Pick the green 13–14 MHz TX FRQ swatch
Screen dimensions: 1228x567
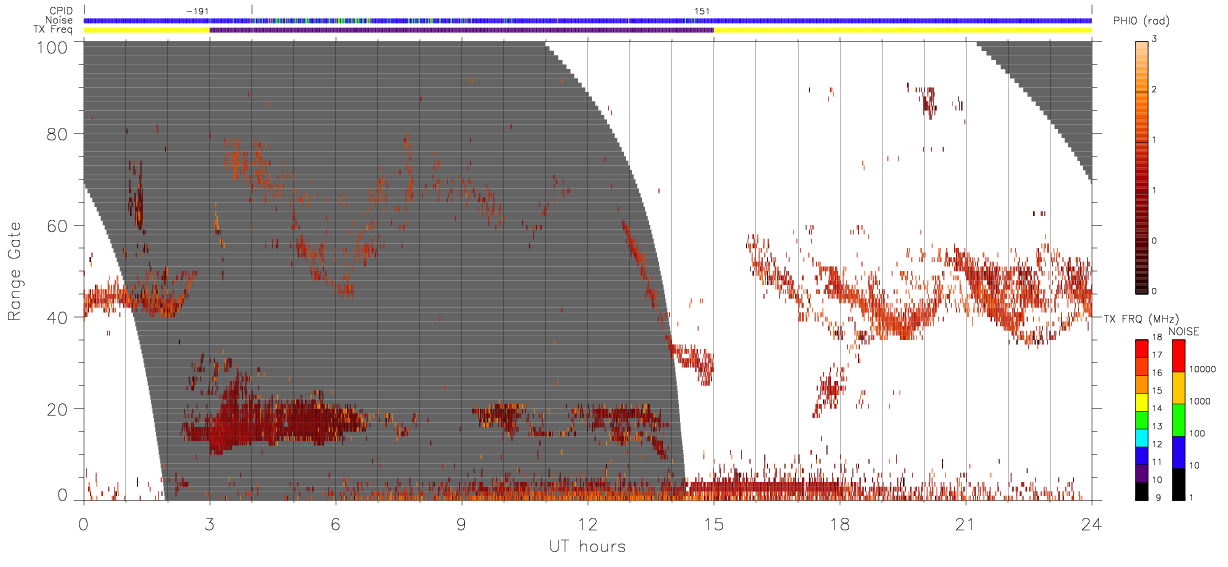coord(1142,419)
